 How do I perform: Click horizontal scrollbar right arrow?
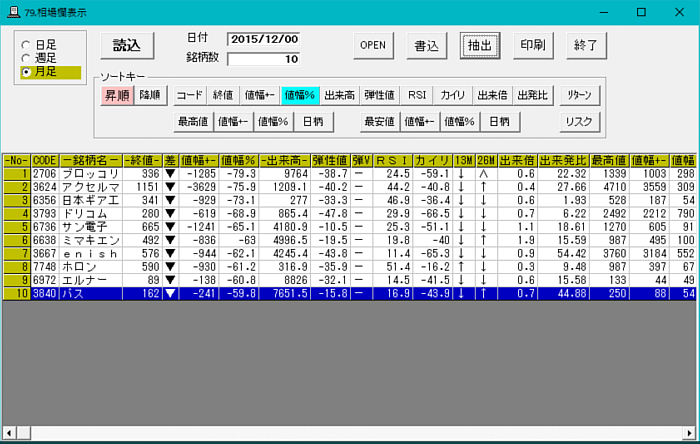tap(690, 433)
